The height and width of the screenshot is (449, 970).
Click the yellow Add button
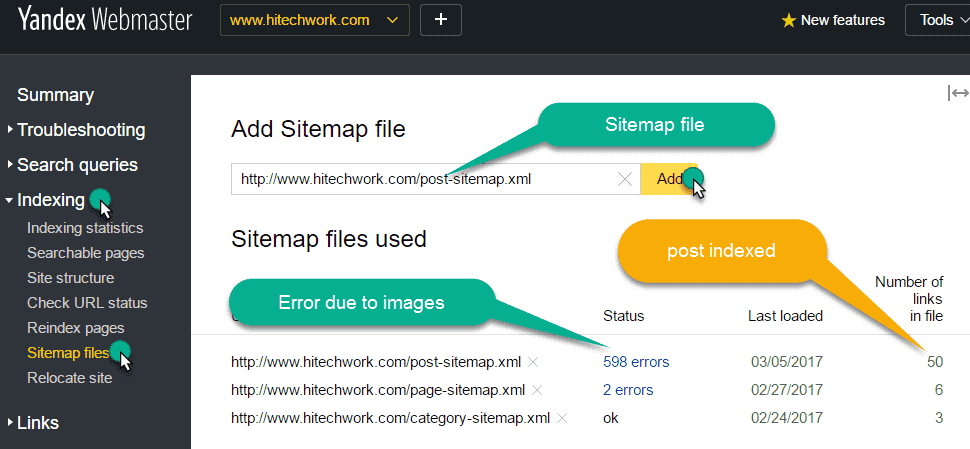coord(669,179)
